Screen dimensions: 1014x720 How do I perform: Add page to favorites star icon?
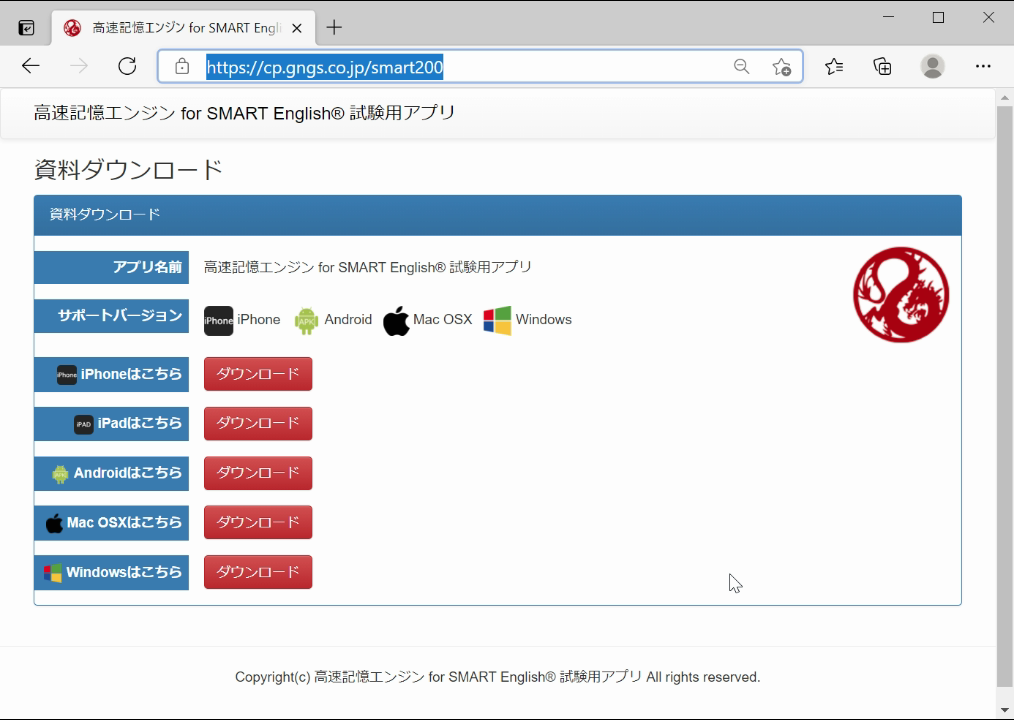pos(782,67)
